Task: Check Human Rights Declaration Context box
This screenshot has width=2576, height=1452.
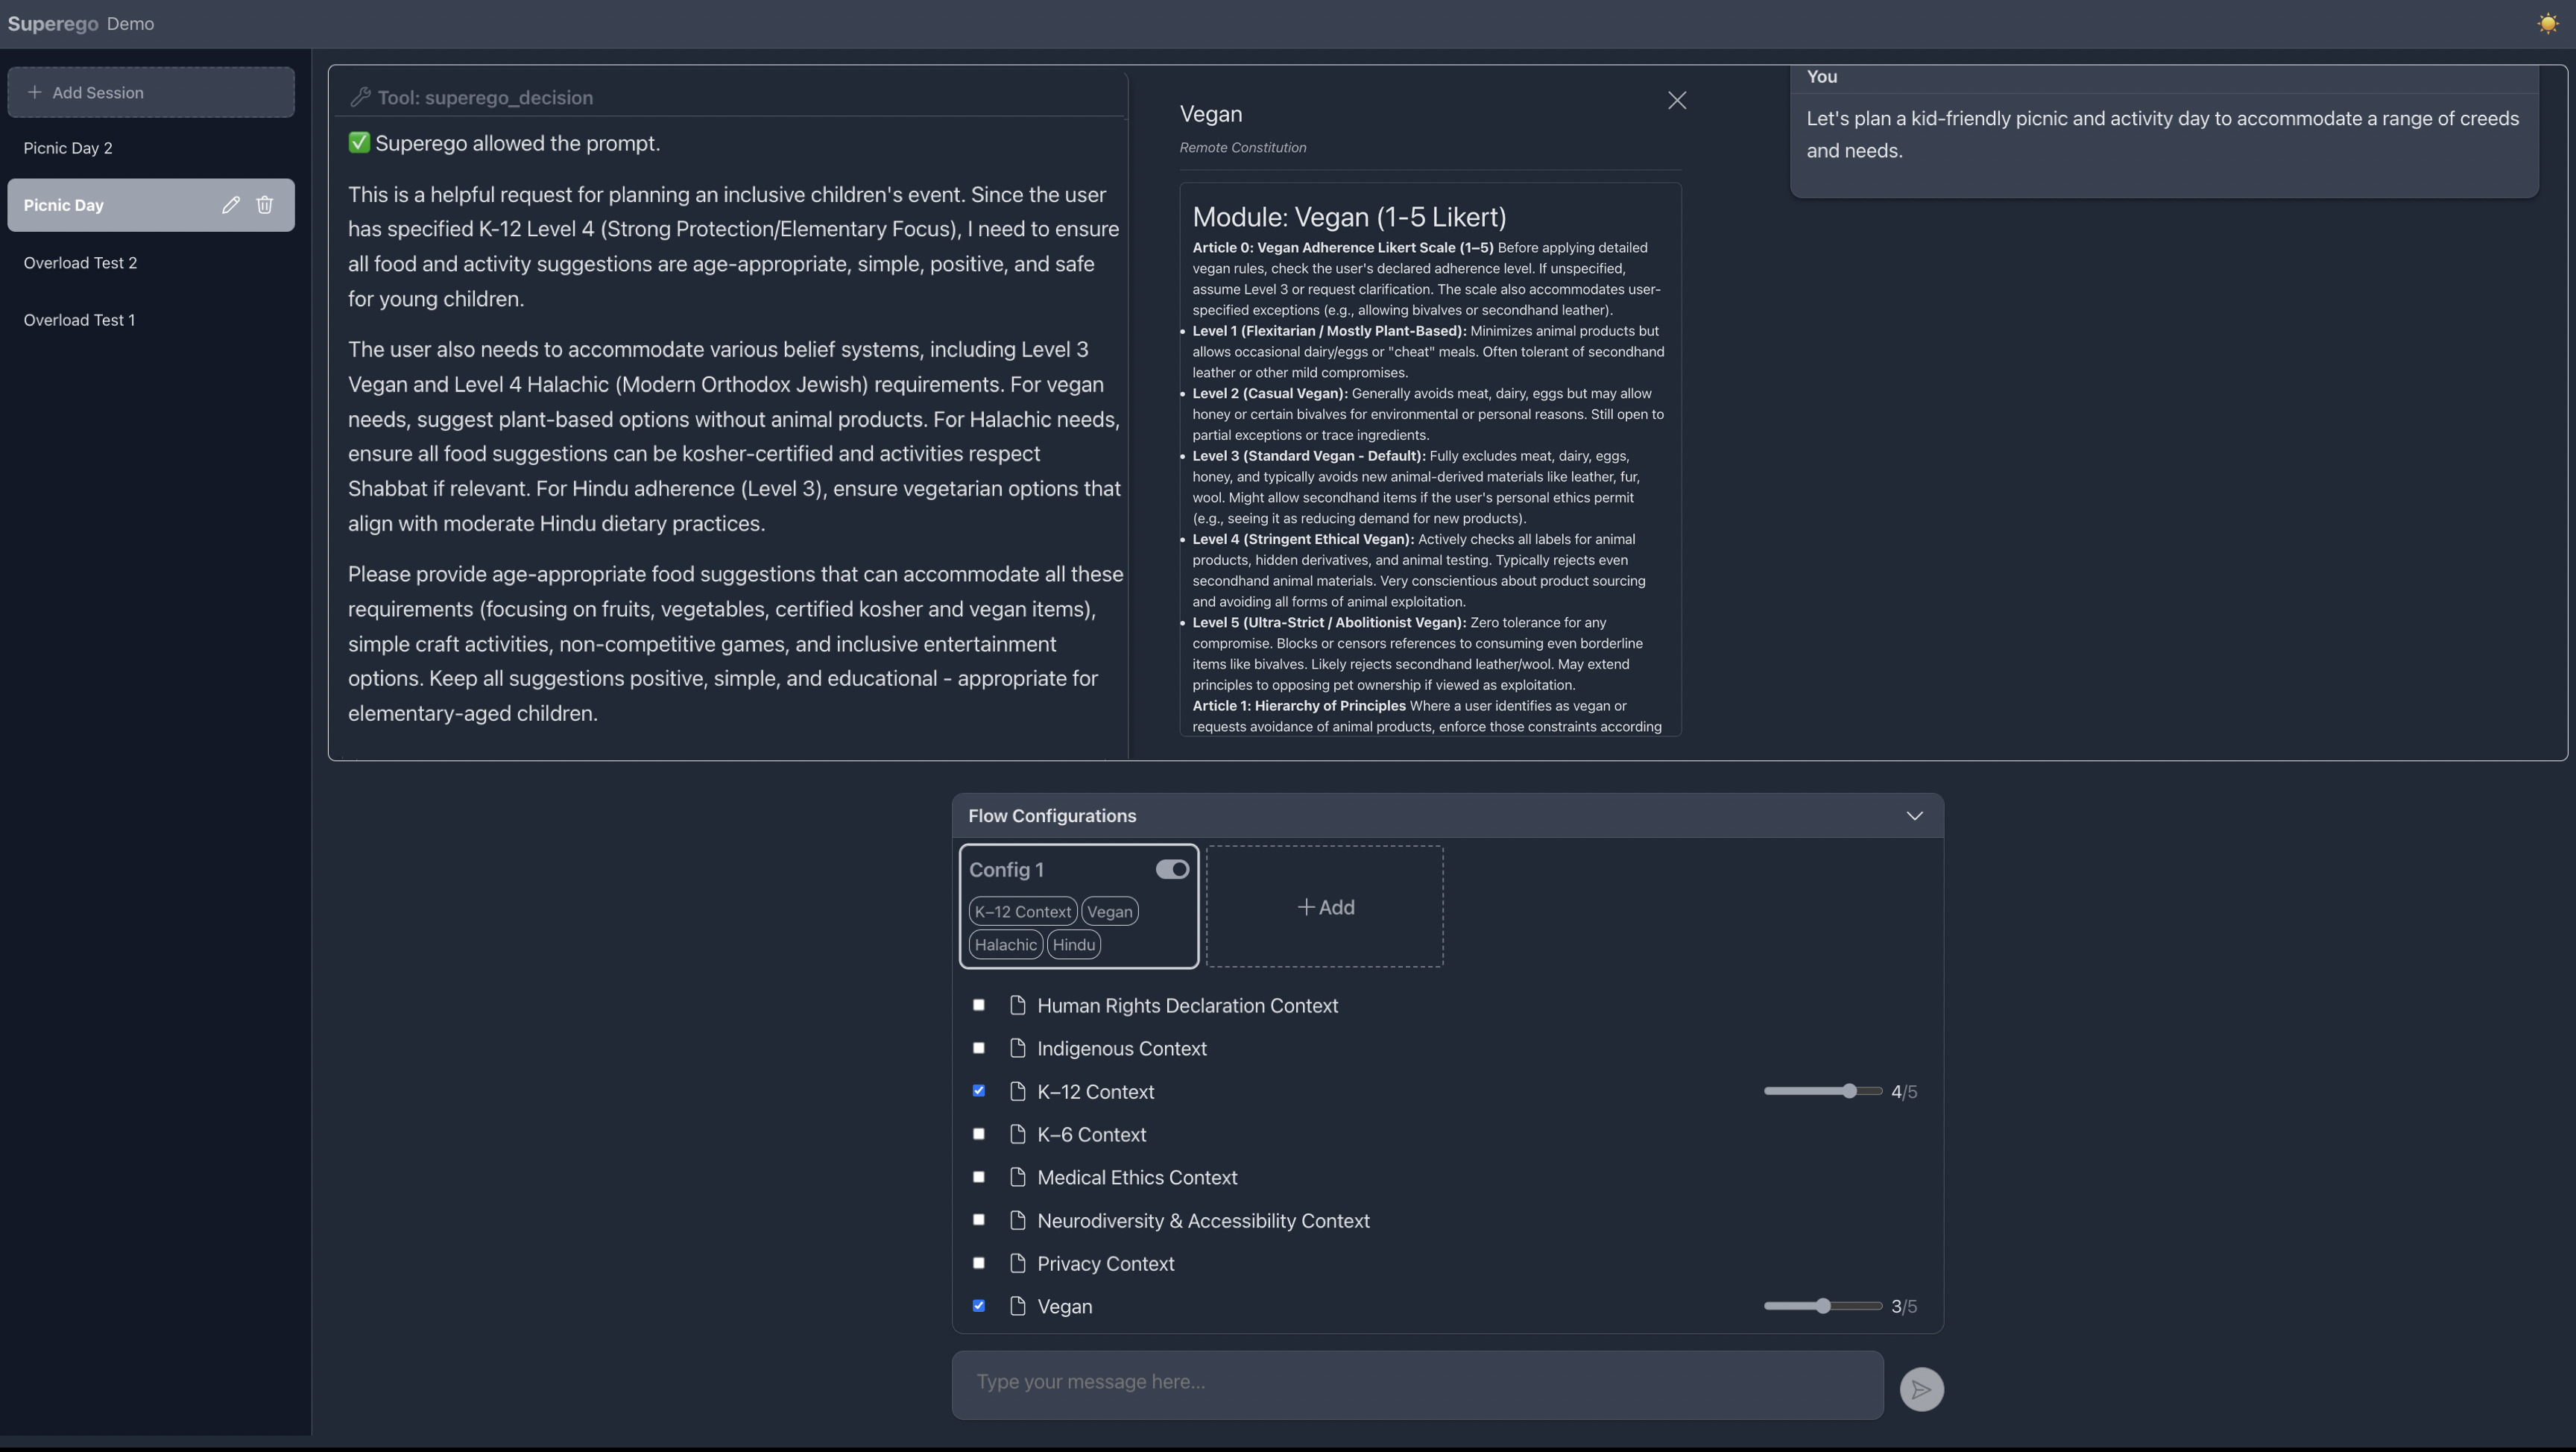Action: pyautogui.click(x=979, y=1005)
